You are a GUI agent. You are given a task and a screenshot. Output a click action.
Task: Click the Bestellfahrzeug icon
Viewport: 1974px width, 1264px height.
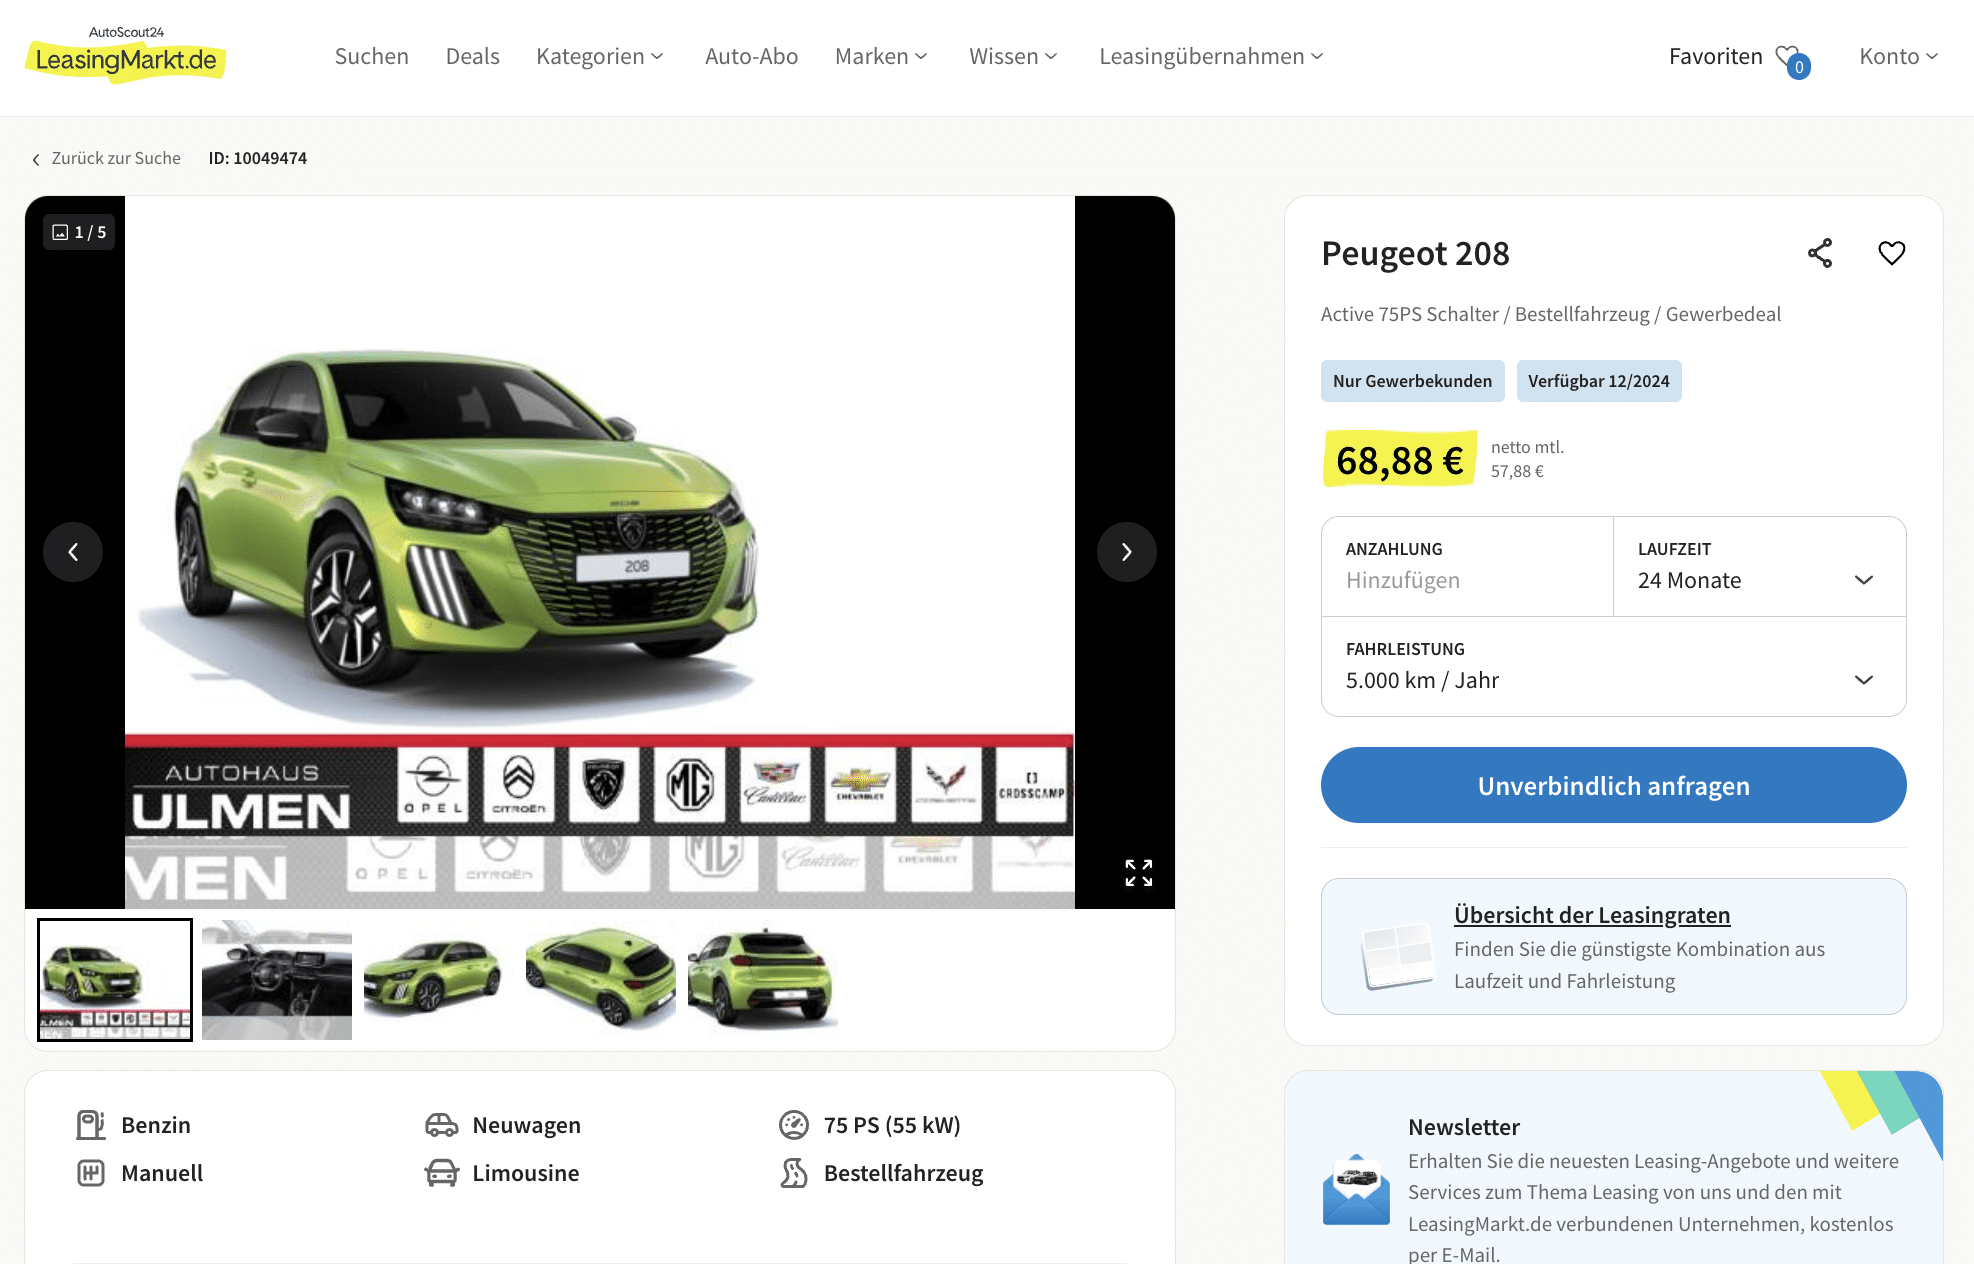pos(793,1173)
